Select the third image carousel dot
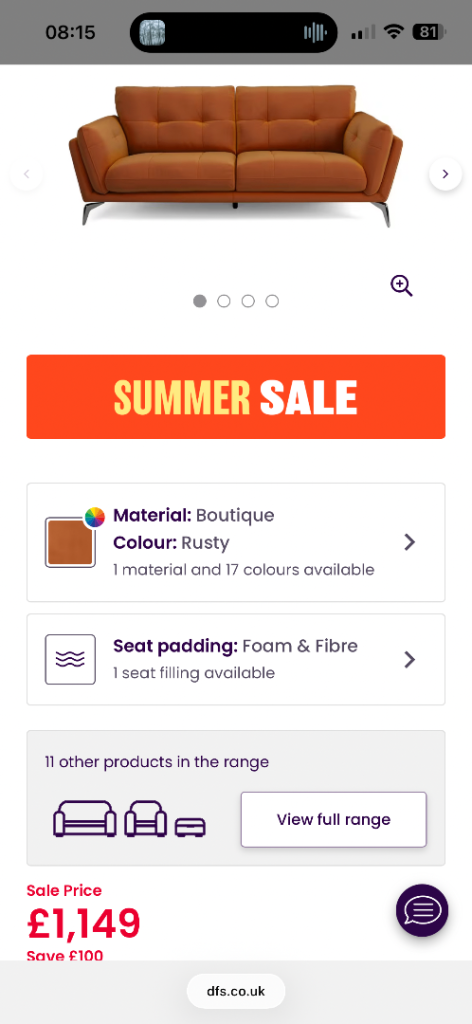The height and width of the screenshot is (1024, 472). click(248, 301)
